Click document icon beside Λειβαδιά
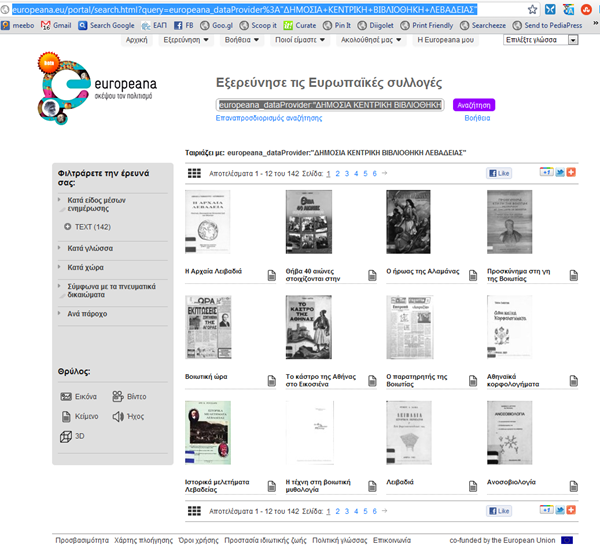Image resolution: width=600 pixels, height=548 pixels. point(473,486)
